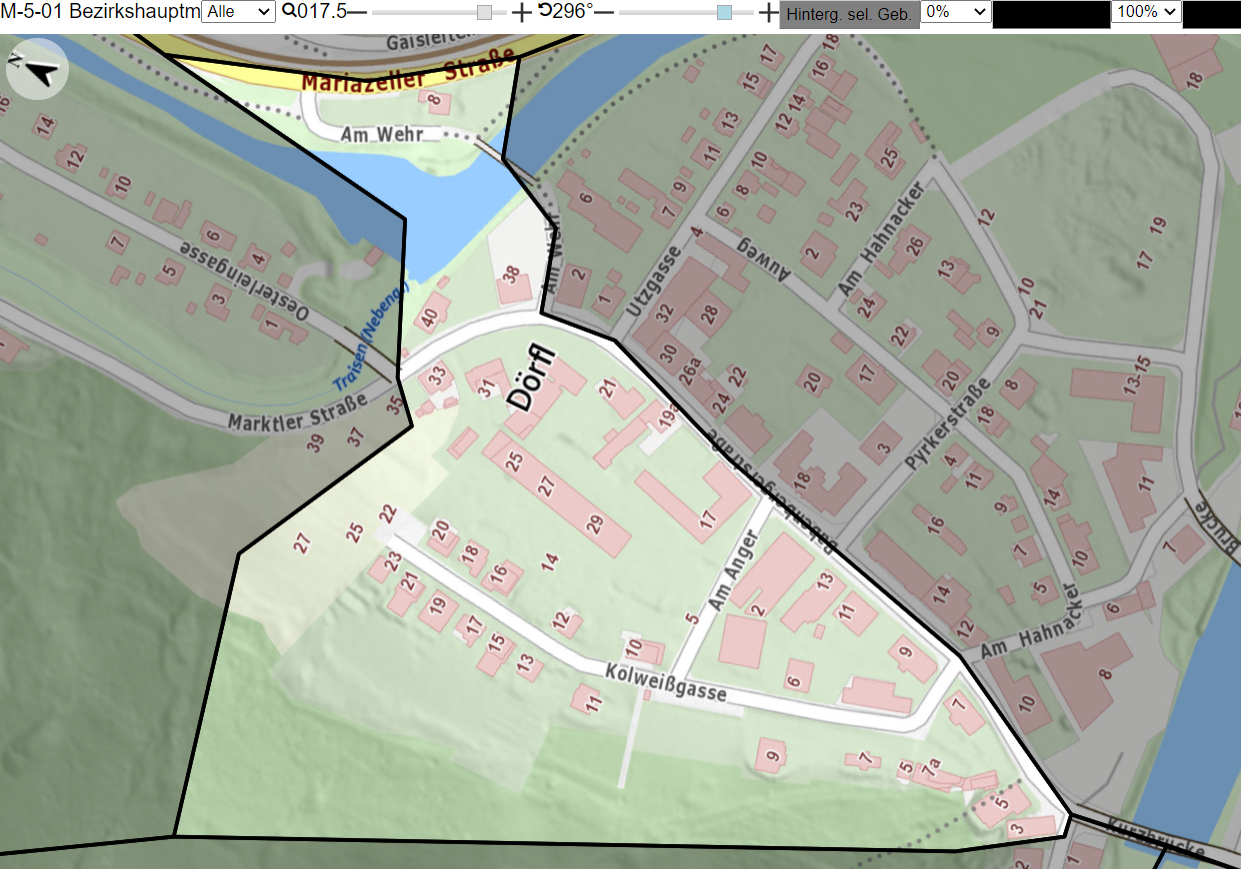1241x869 pixels.
Task: Increase zoom with the plus icon
Action: (x=522, y=12)
